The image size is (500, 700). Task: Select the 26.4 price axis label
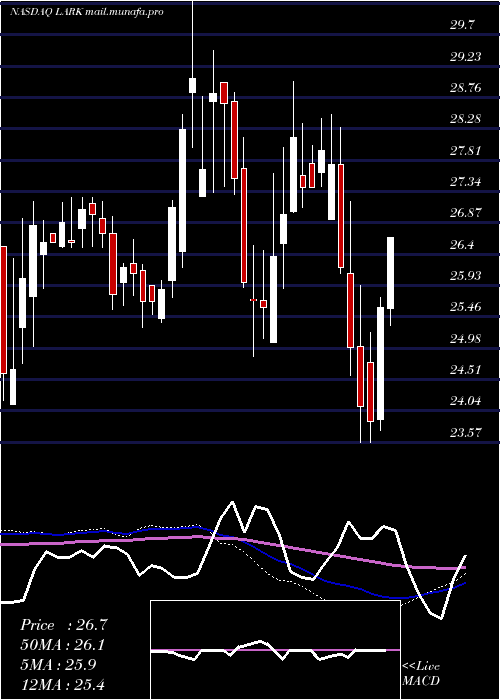pyautogui.click(x=462, y=245)
